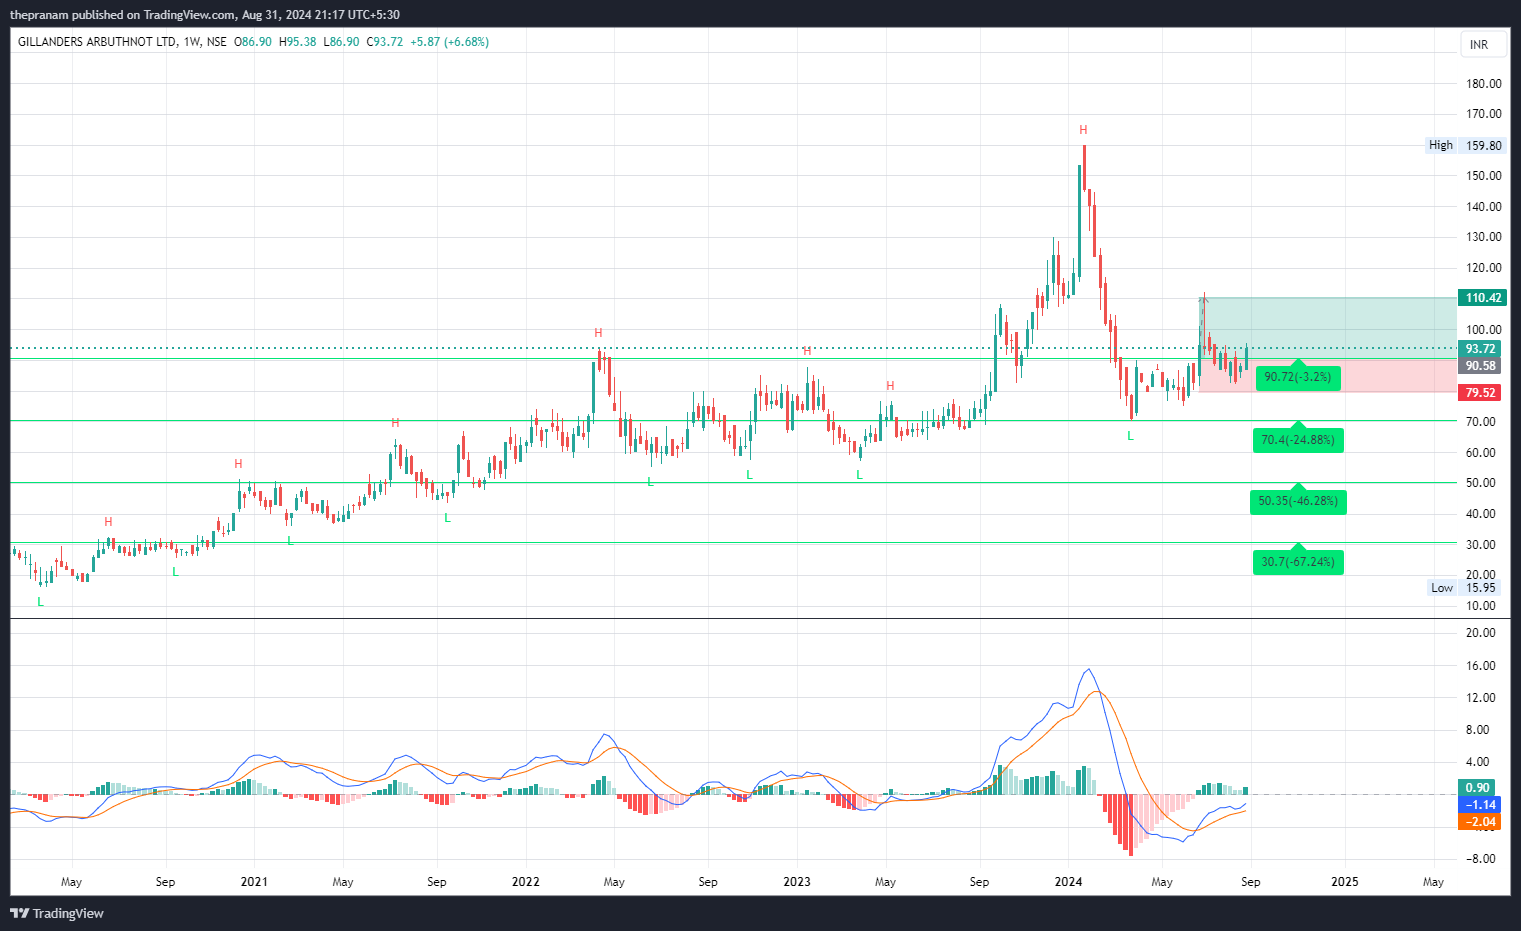Viewport: 1521px width, 931px height.
Task: Click the TradingView logo at bottom left
Action: (x=57, y=913)
